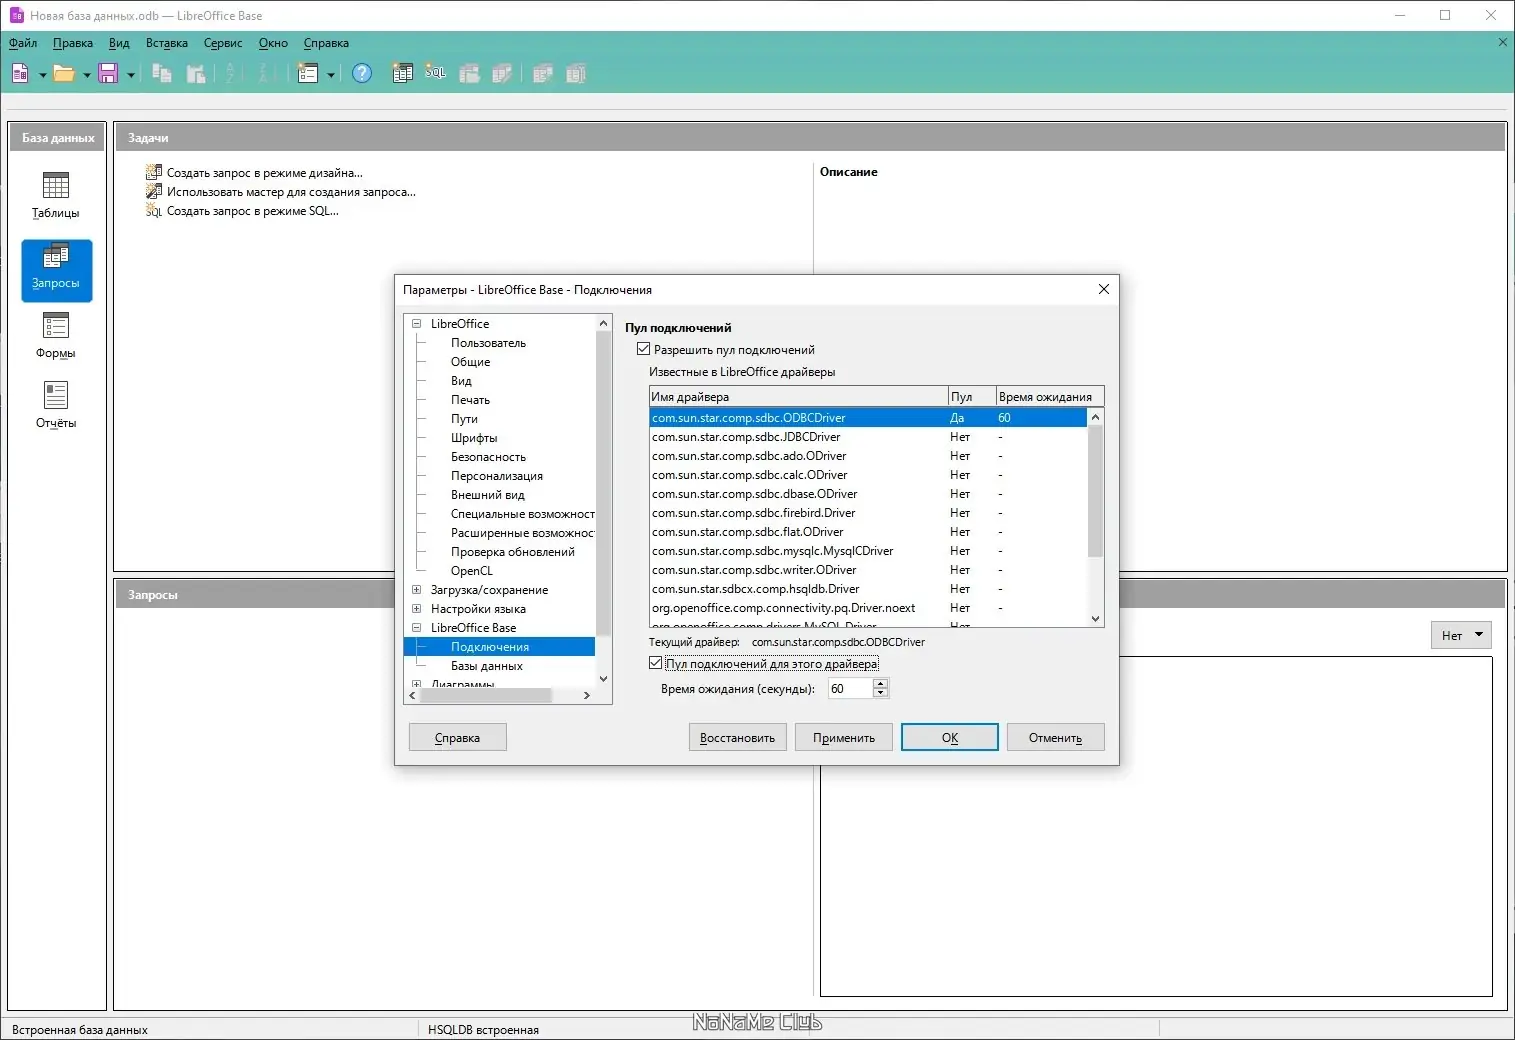Click the greyed Delete Query toolbar icon
Image resolution: width=1515 pixels, height=1040 pixels.
click(543, 73)
